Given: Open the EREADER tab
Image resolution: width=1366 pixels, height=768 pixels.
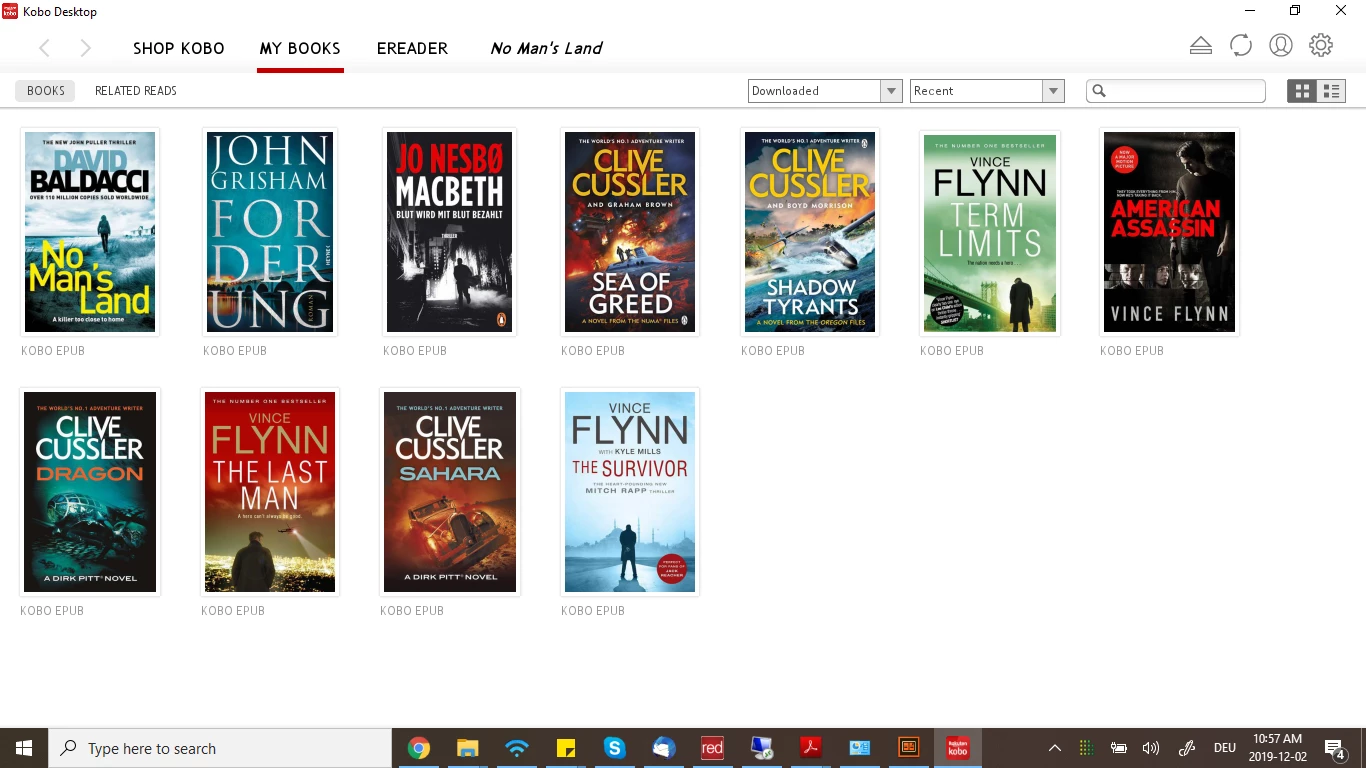Looking at the screenshot, I should pyautogui.click(x=412, y=48).
